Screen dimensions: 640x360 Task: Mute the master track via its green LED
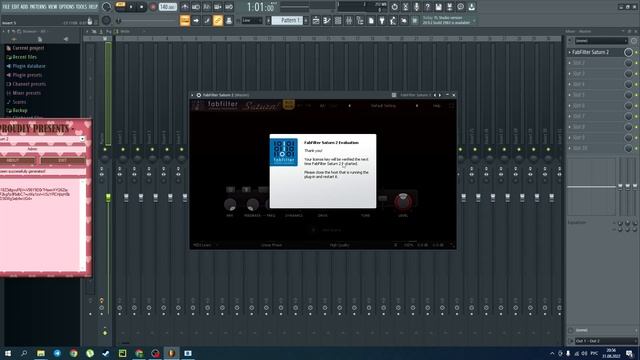(105, 150)
